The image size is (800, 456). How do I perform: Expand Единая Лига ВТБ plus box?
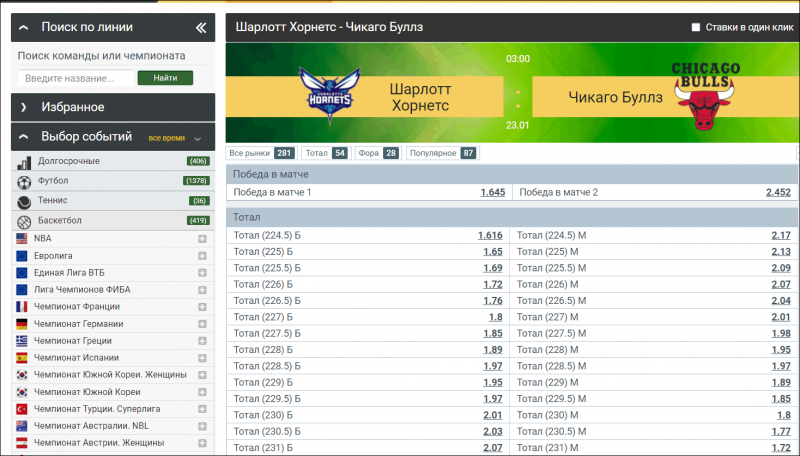point(203,273)
